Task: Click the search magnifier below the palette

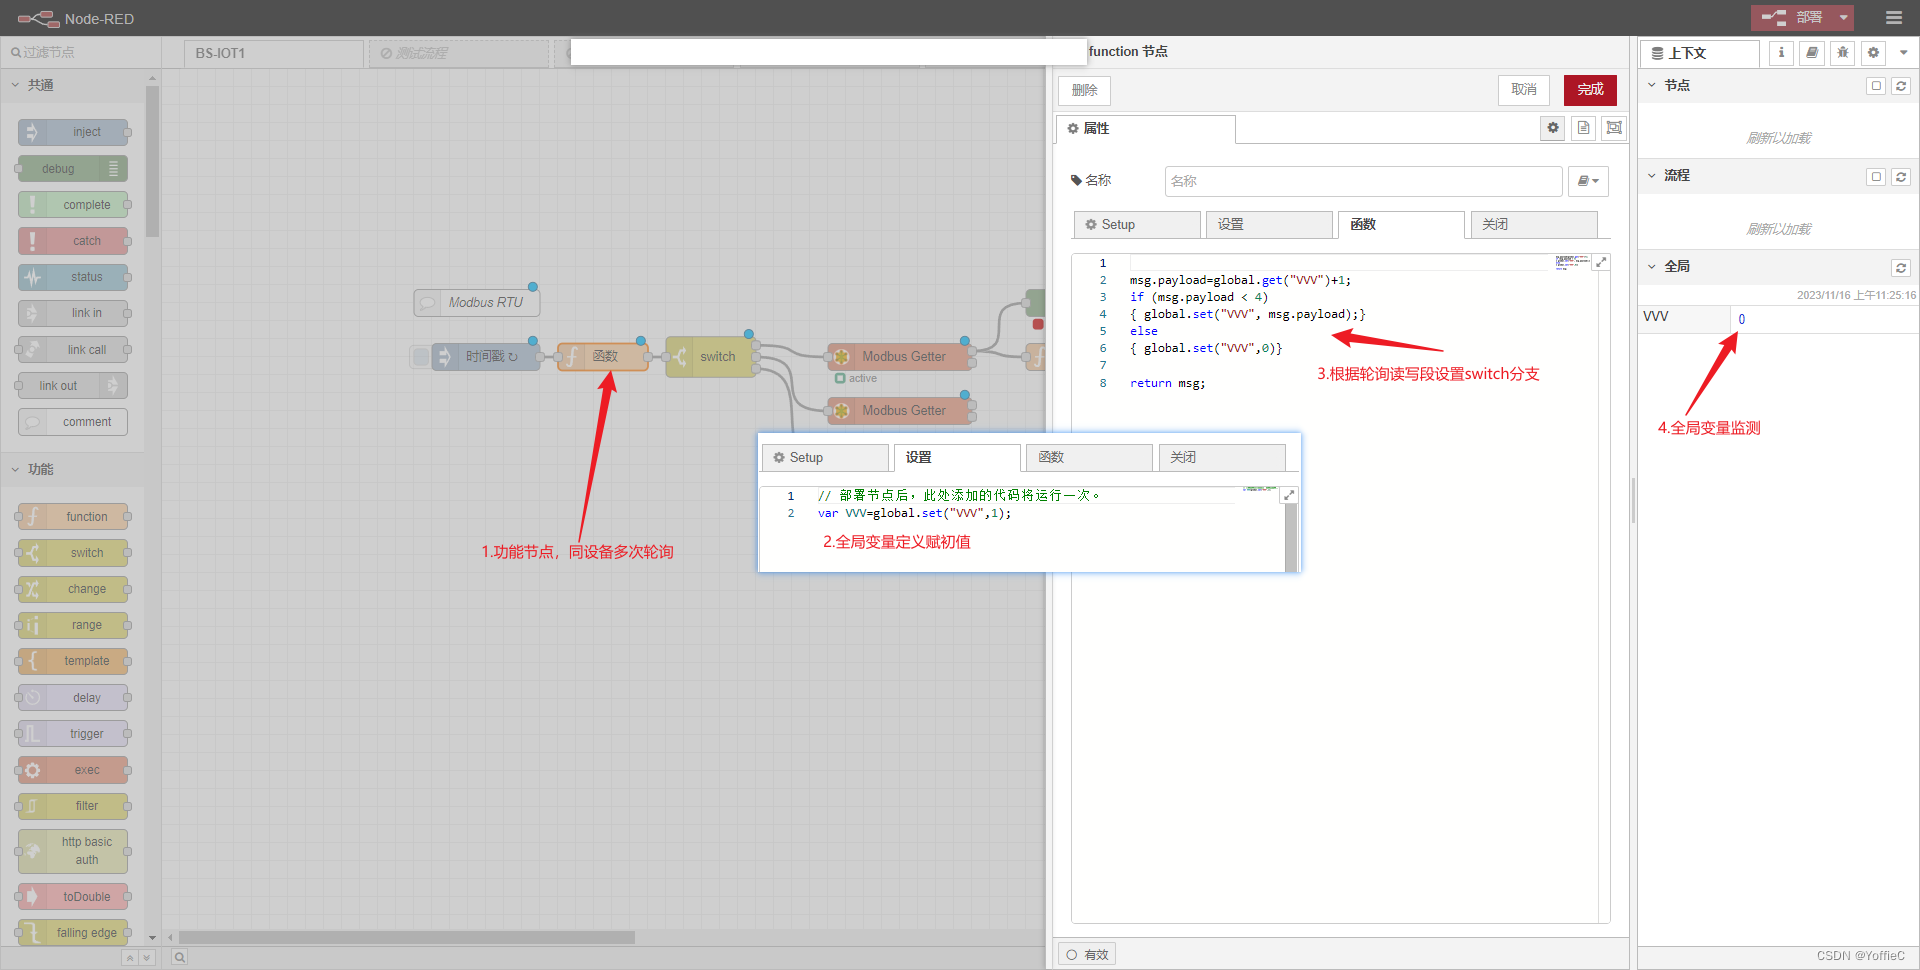Action: pos(179,957)
